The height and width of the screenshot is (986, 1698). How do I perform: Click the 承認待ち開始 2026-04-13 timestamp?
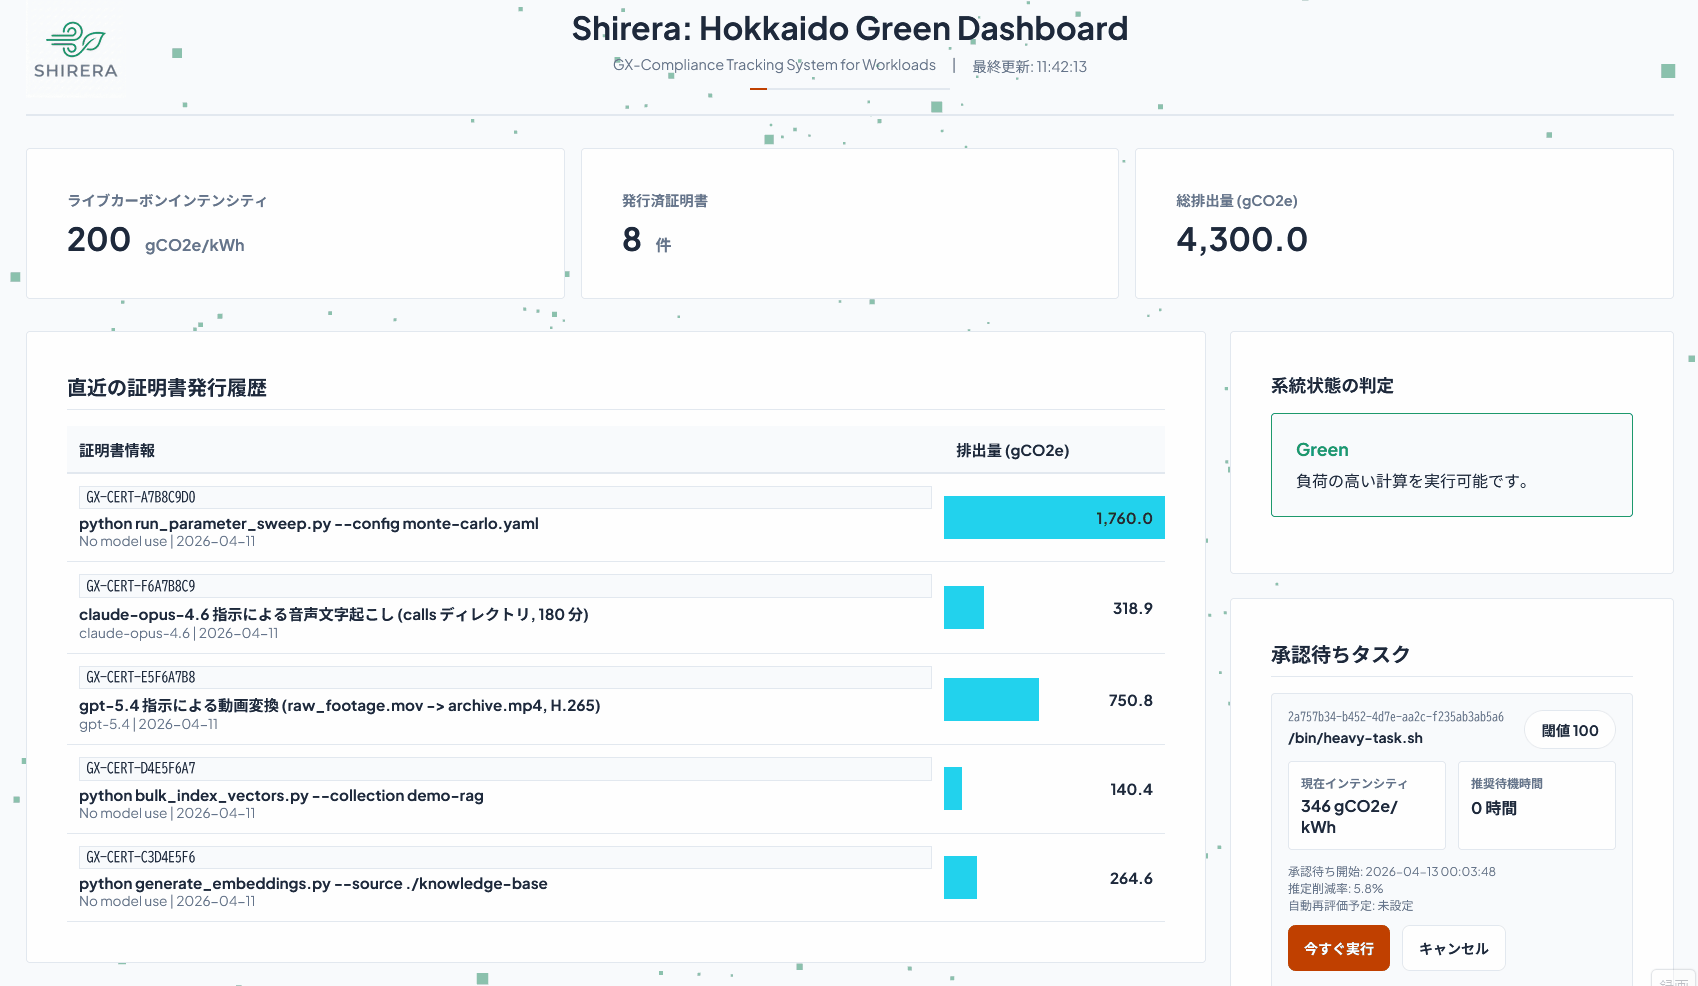click(x=1392, y=872)
